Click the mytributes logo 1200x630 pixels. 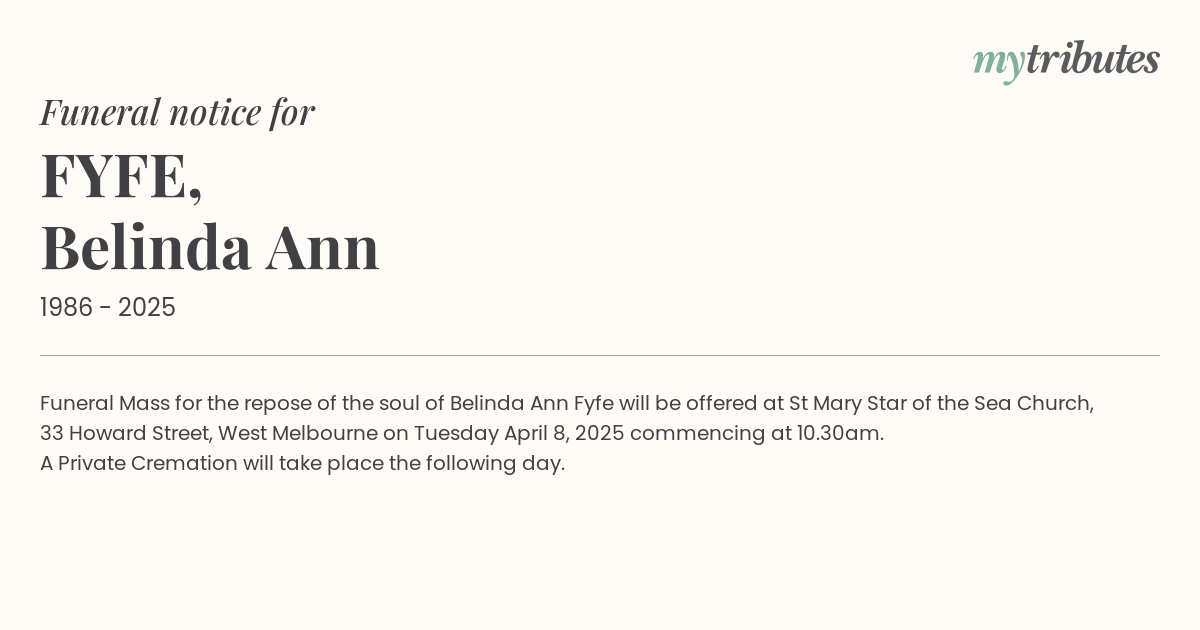pos(1066,61)
